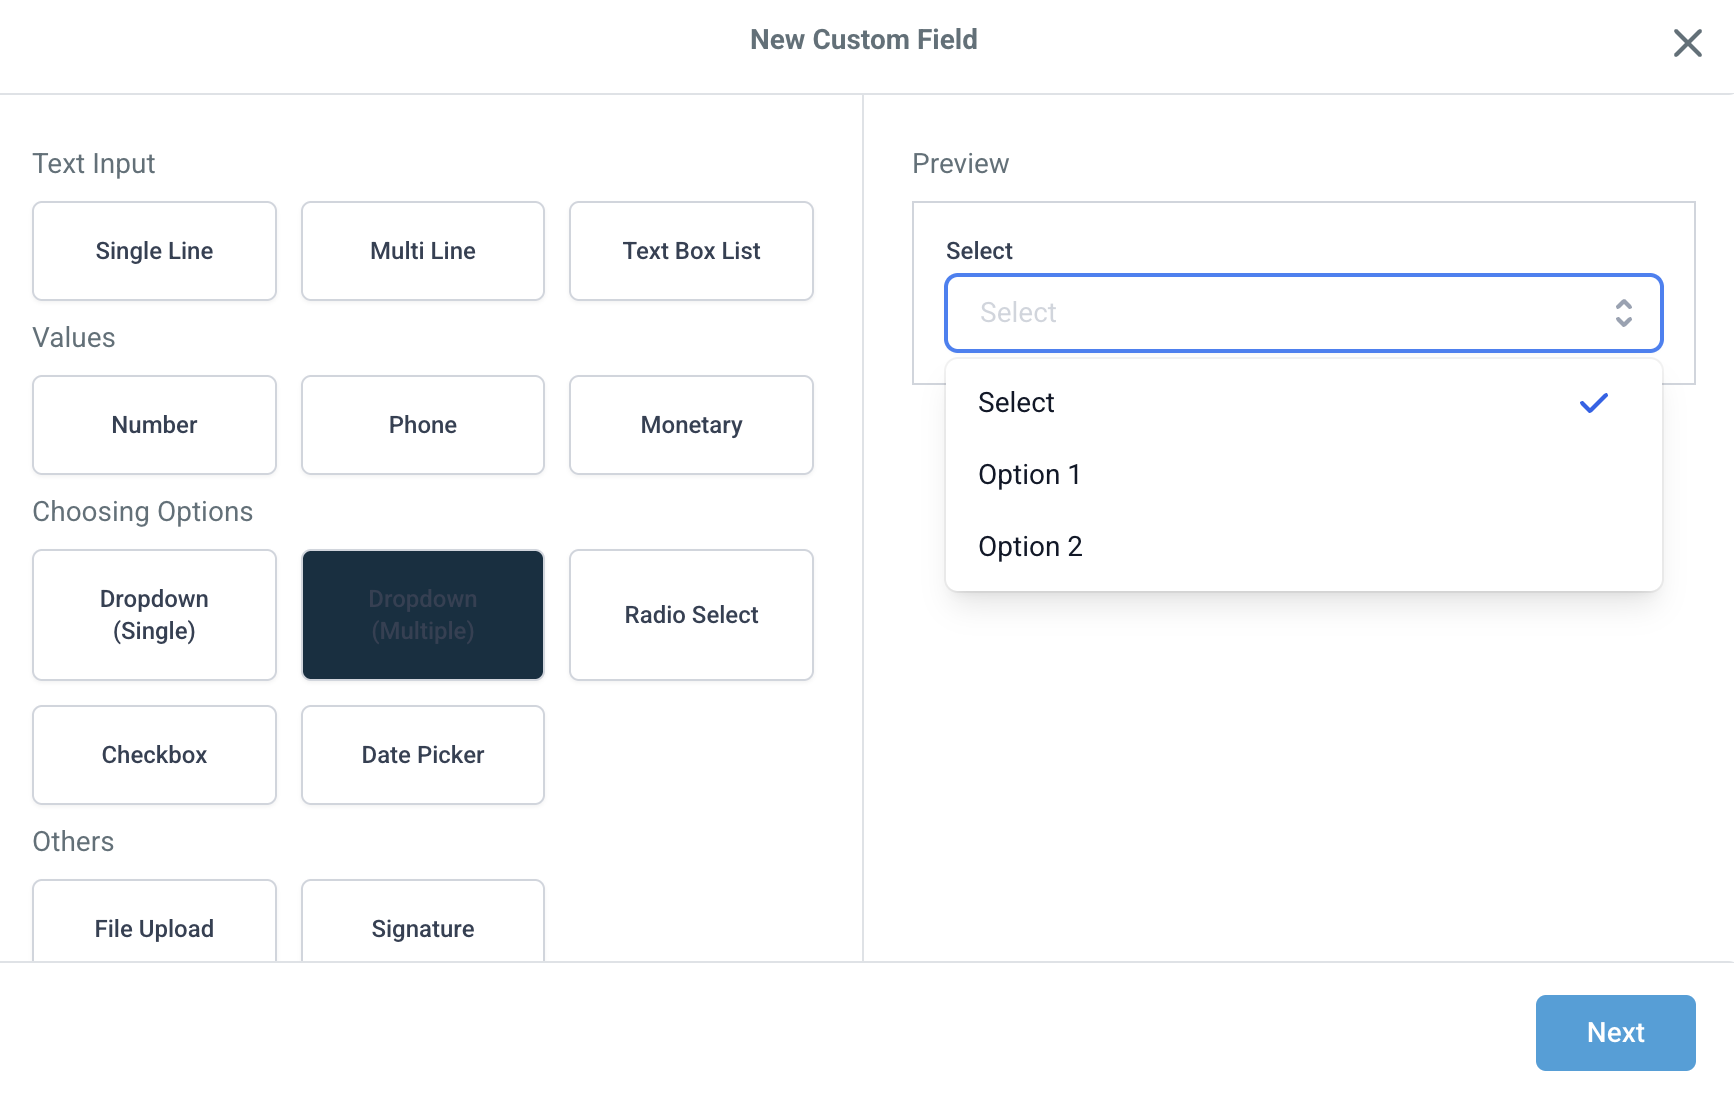Viewport: 1734px width, 1094px height.
Task: Click the up-down chevron in Select field
Action: coord(1623,313)
